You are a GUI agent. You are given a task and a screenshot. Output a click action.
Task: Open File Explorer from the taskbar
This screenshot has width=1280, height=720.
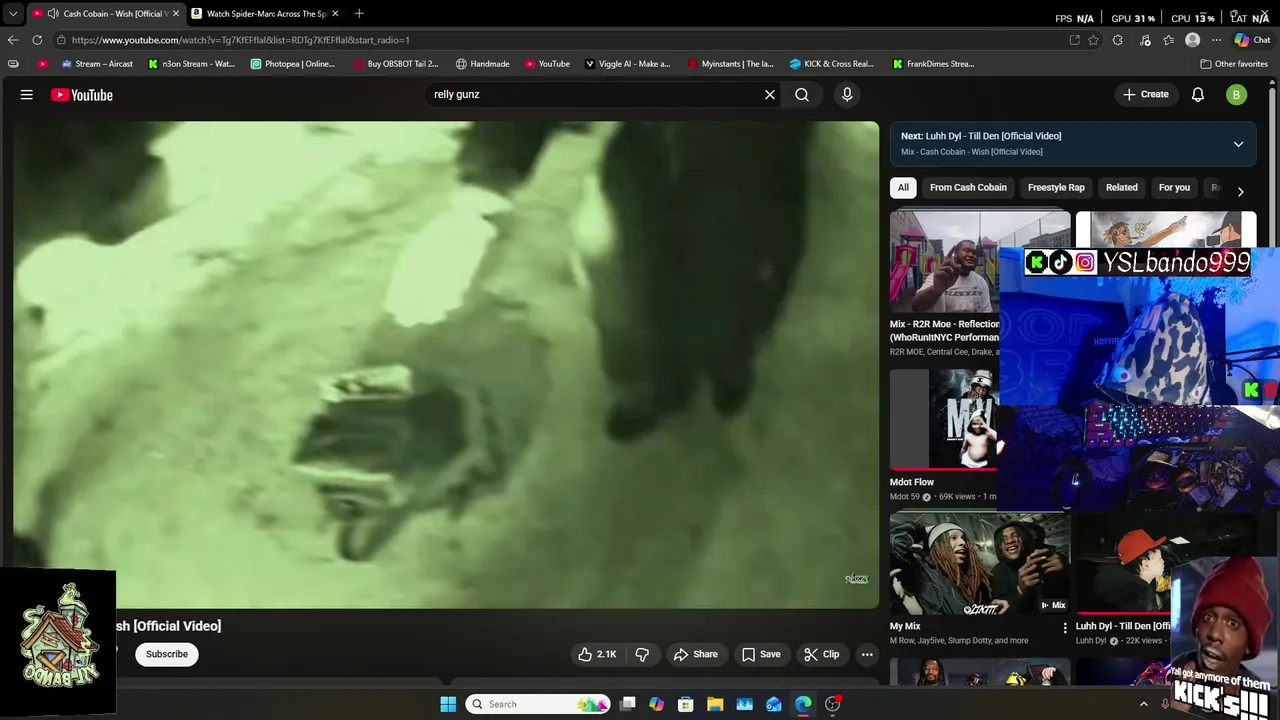click(x=715, y=704)
